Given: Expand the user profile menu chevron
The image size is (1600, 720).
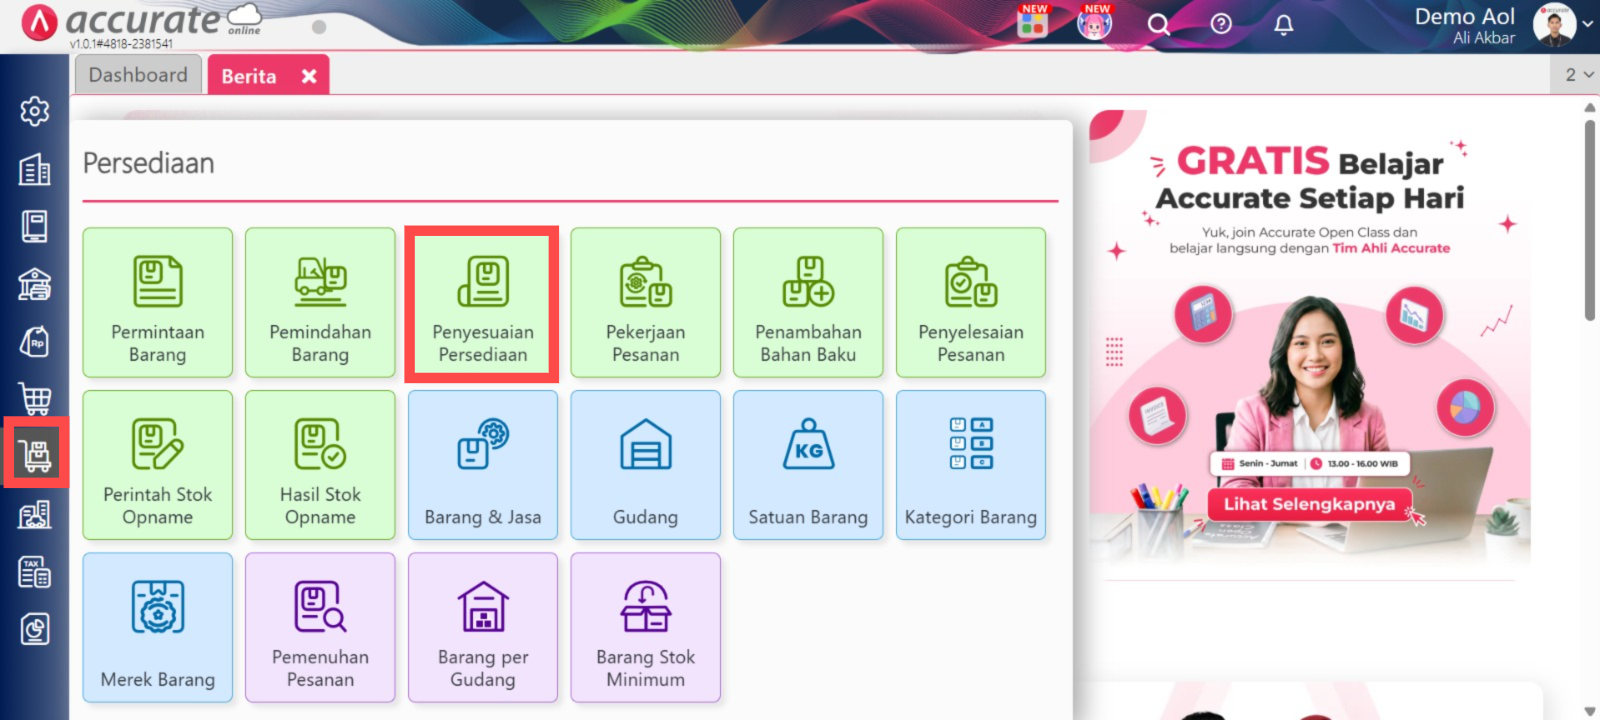Looking at the screenshot, I should [x=1588, y=24].
